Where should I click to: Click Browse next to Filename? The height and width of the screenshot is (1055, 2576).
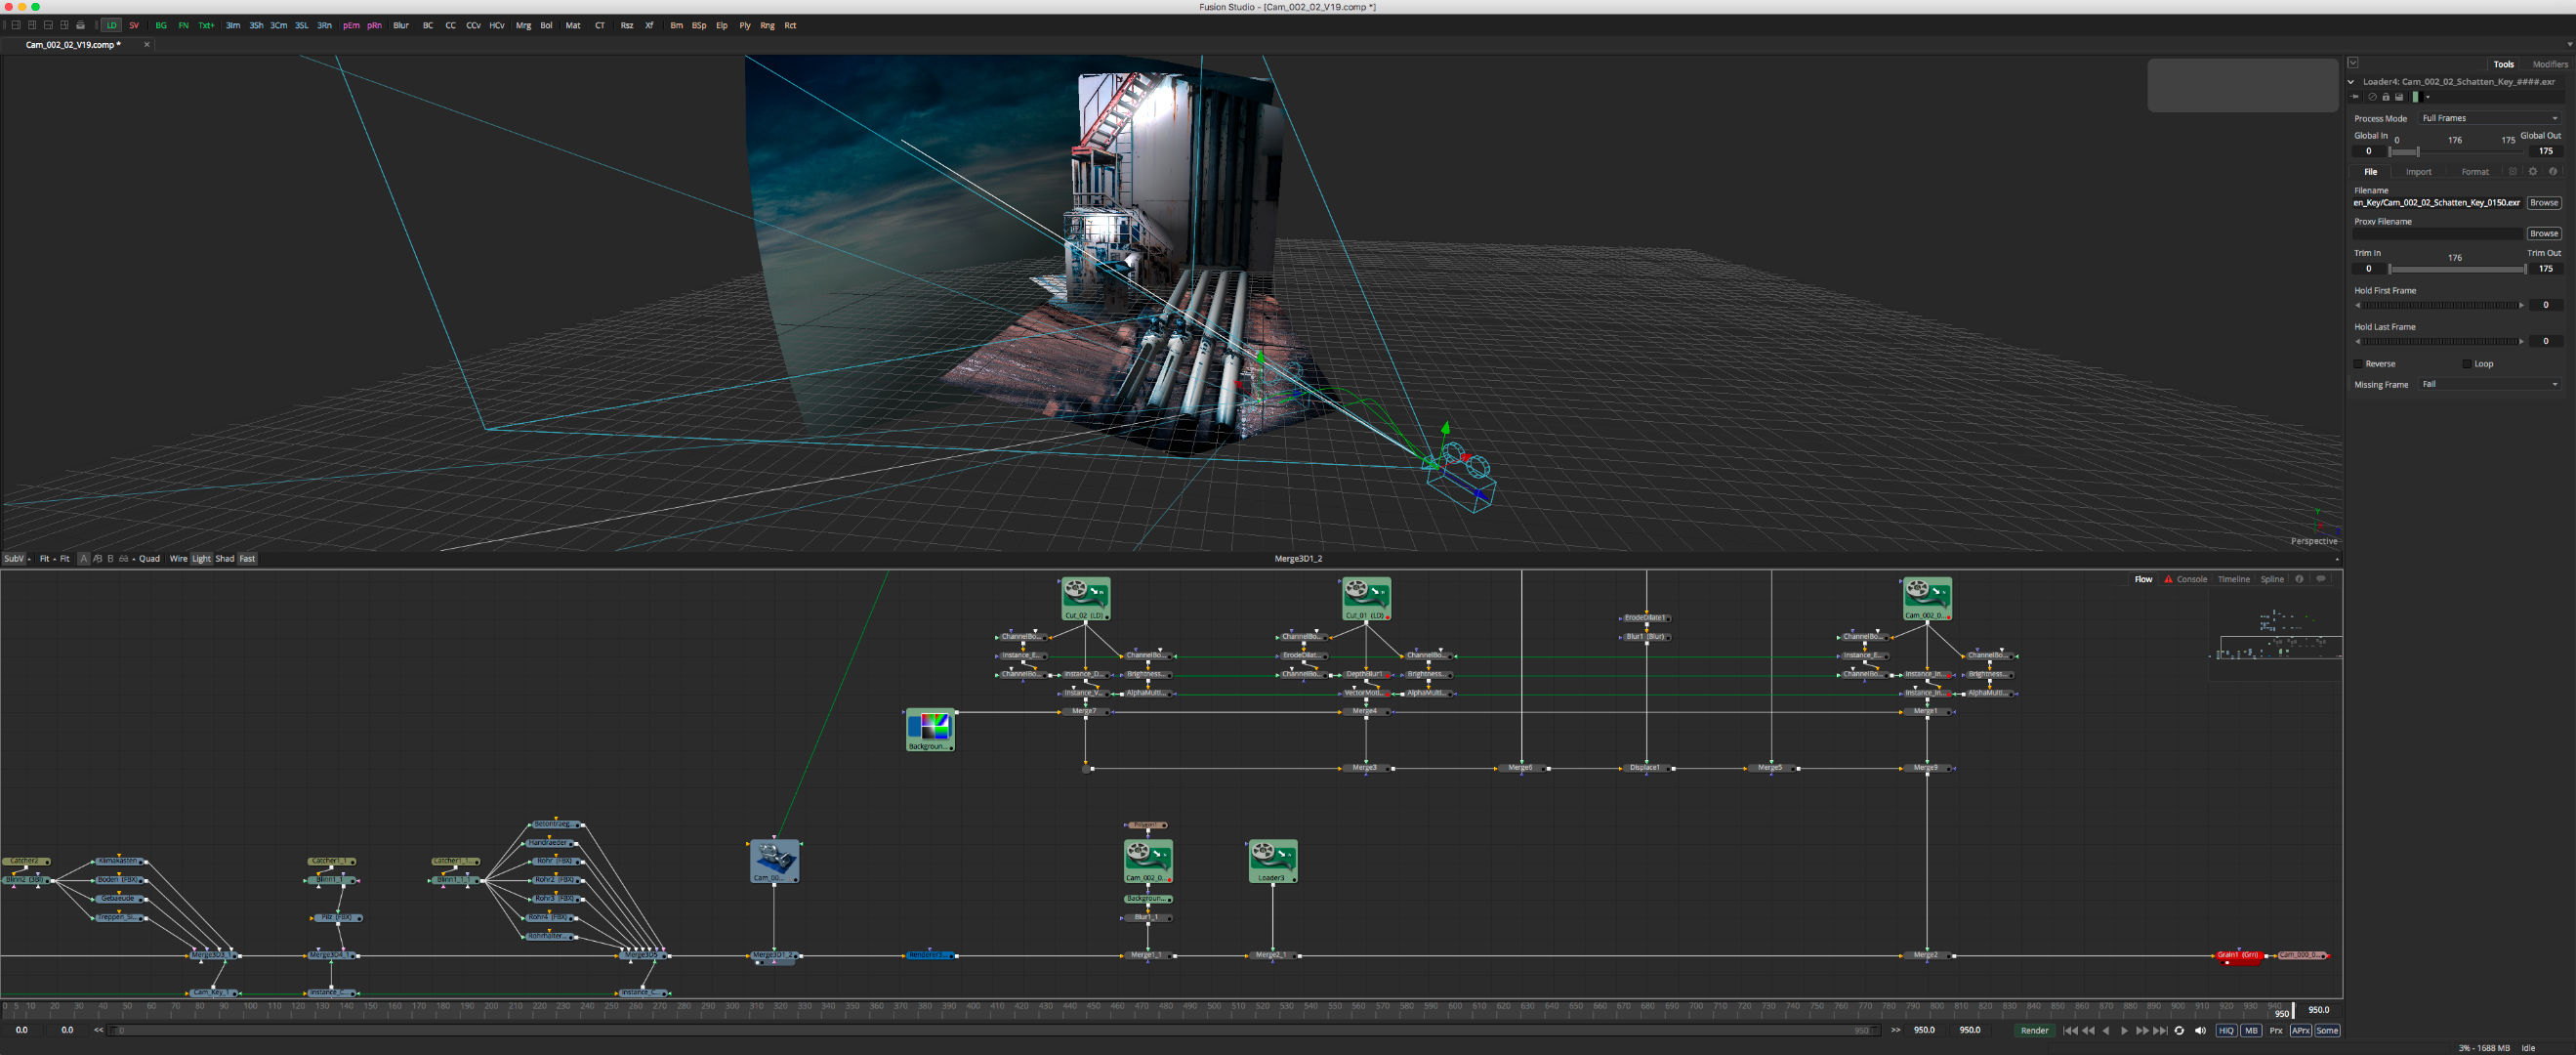(2543, 203)
